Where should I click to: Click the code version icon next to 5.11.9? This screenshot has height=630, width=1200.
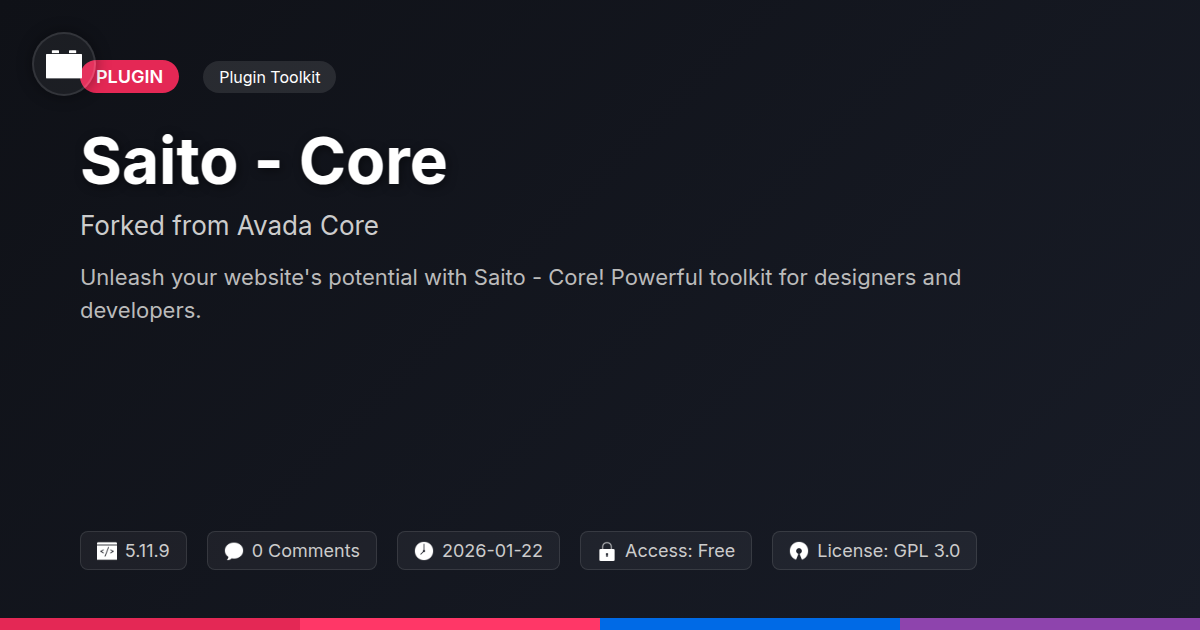point(107,551)
